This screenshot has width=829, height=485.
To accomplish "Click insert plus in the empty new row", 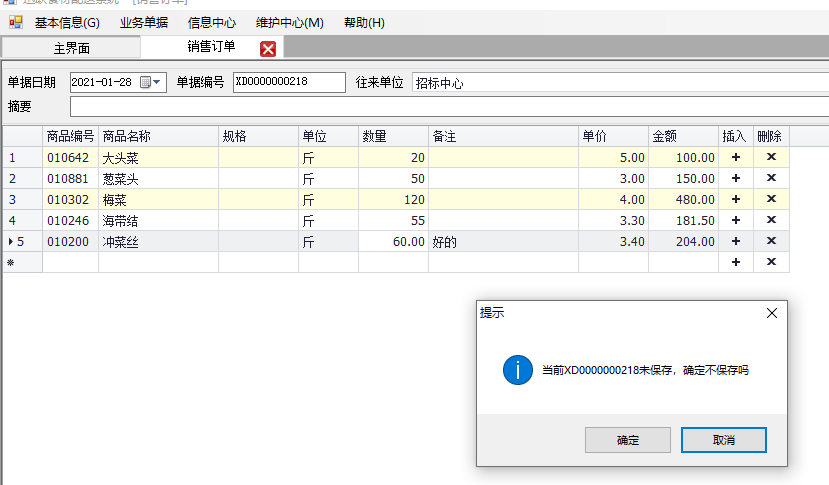I will 736,262.
